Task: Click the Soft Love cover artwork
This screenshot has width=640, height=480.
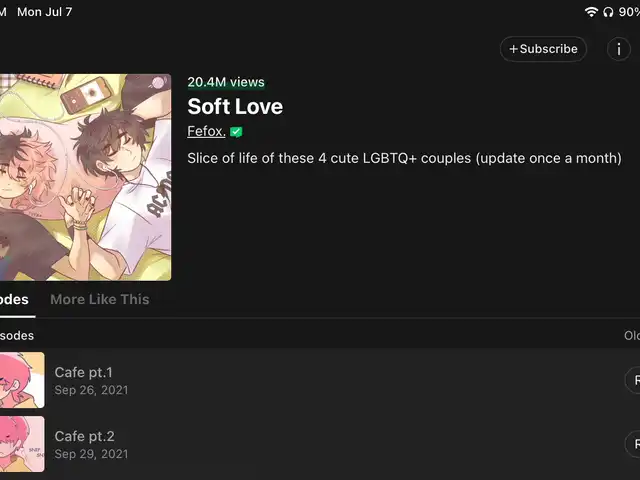Action: 85,177
